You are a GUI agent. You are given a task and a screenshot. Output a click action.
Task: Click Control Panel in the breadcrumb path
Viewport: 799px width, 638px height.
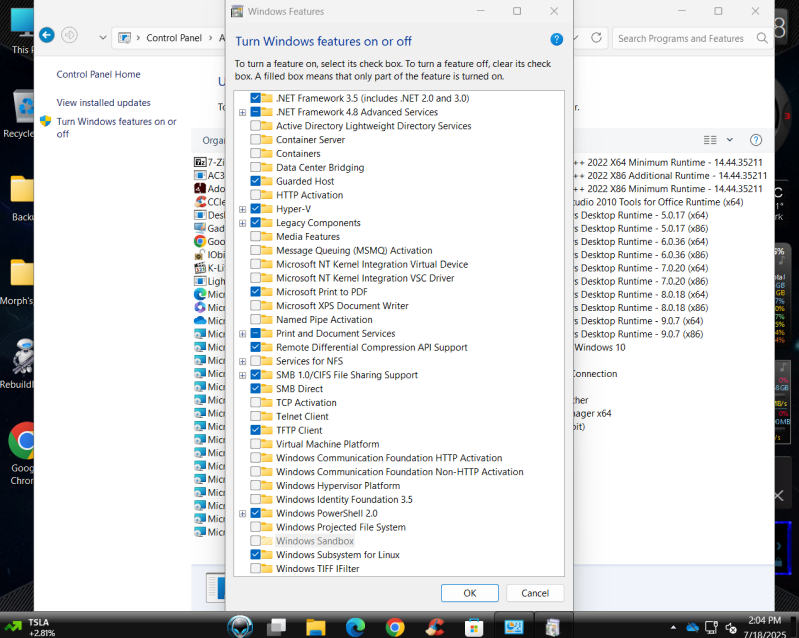click(x=174, y=38)
